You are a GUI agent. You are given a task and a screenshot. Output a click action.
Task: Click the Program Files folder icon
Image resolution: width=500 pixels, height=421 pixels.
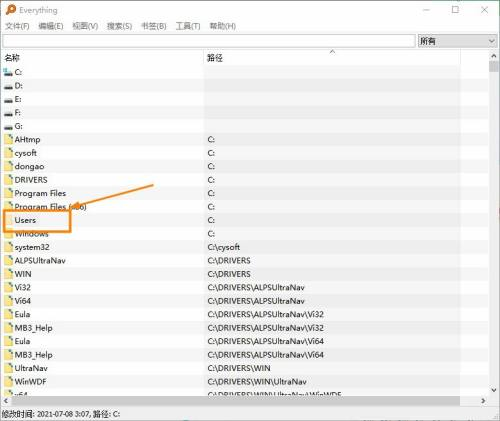tap(8, 193)
